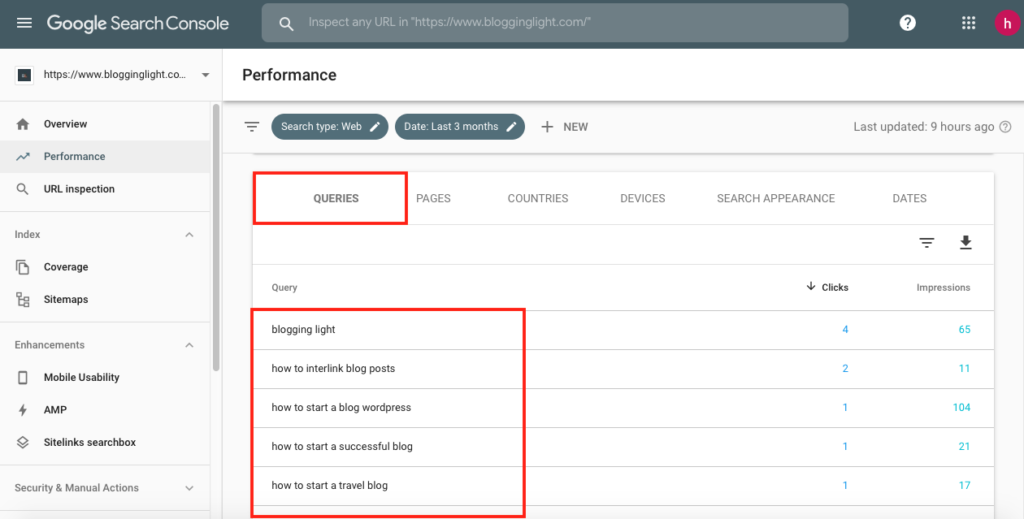Switch to the Queries tab

point(336,198)
